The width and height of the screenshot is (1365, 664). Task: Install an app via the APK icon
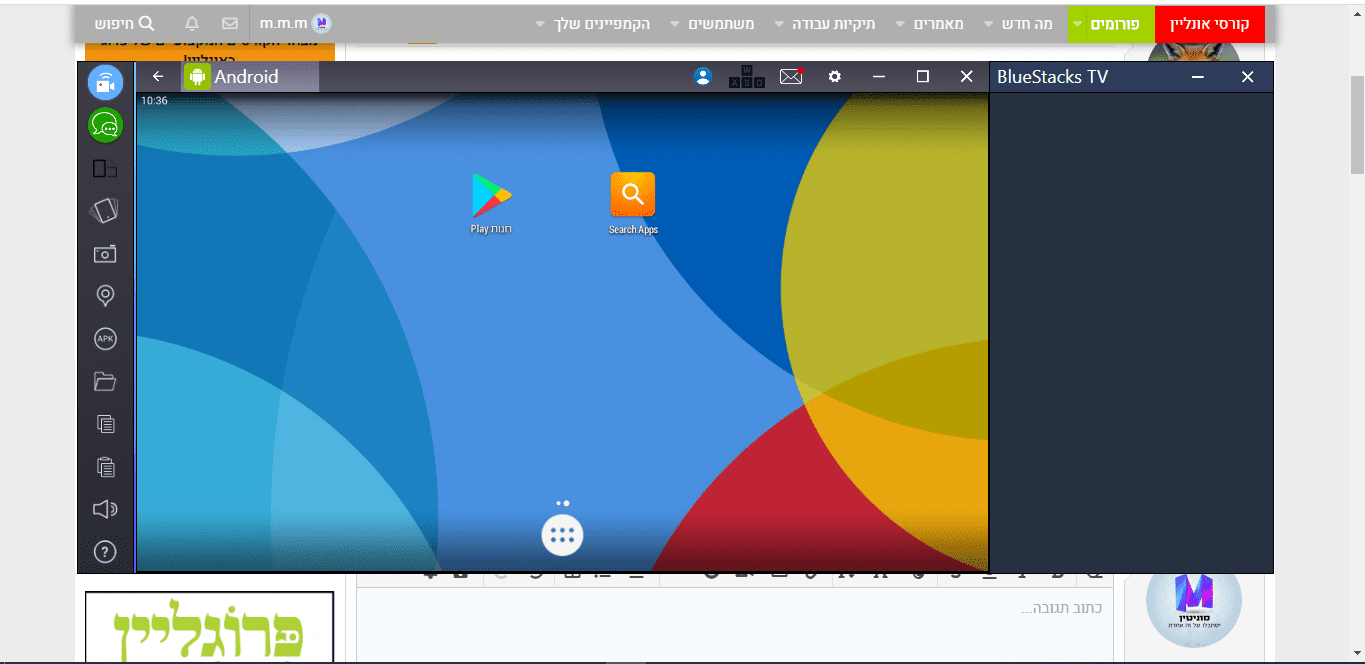pyautogui.click(x=105, y=339)
